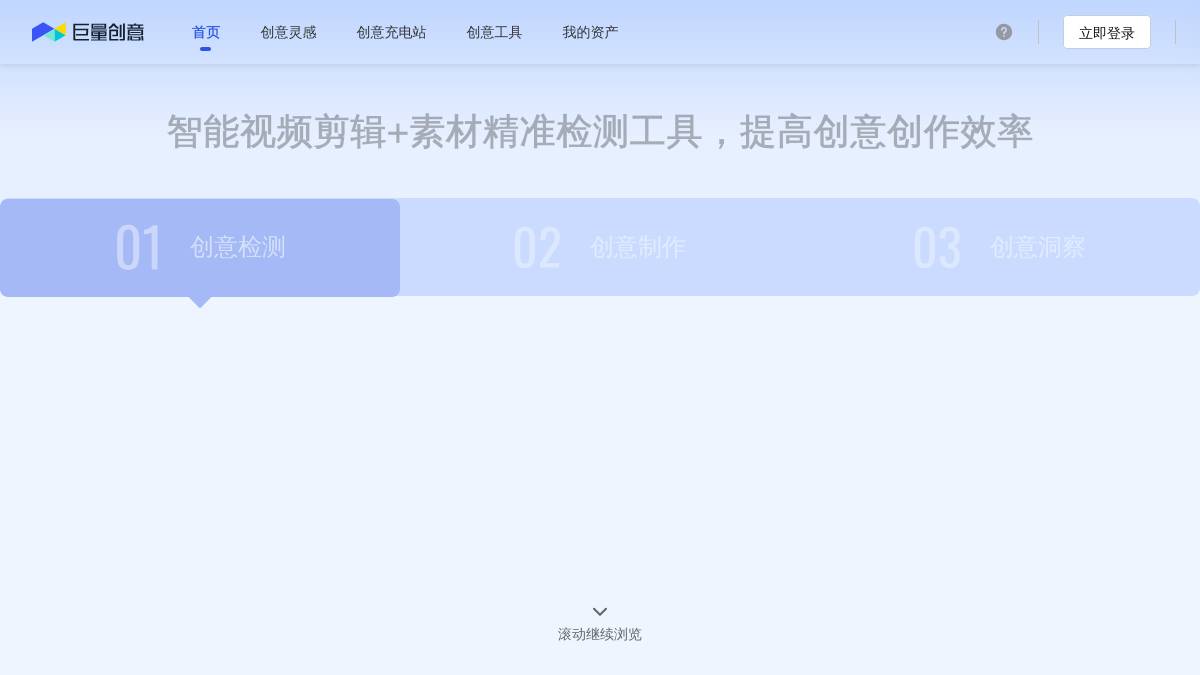1200x675 pixels.
Task: Open the 创意充电站 menu item
Action: tap(391, 32)
